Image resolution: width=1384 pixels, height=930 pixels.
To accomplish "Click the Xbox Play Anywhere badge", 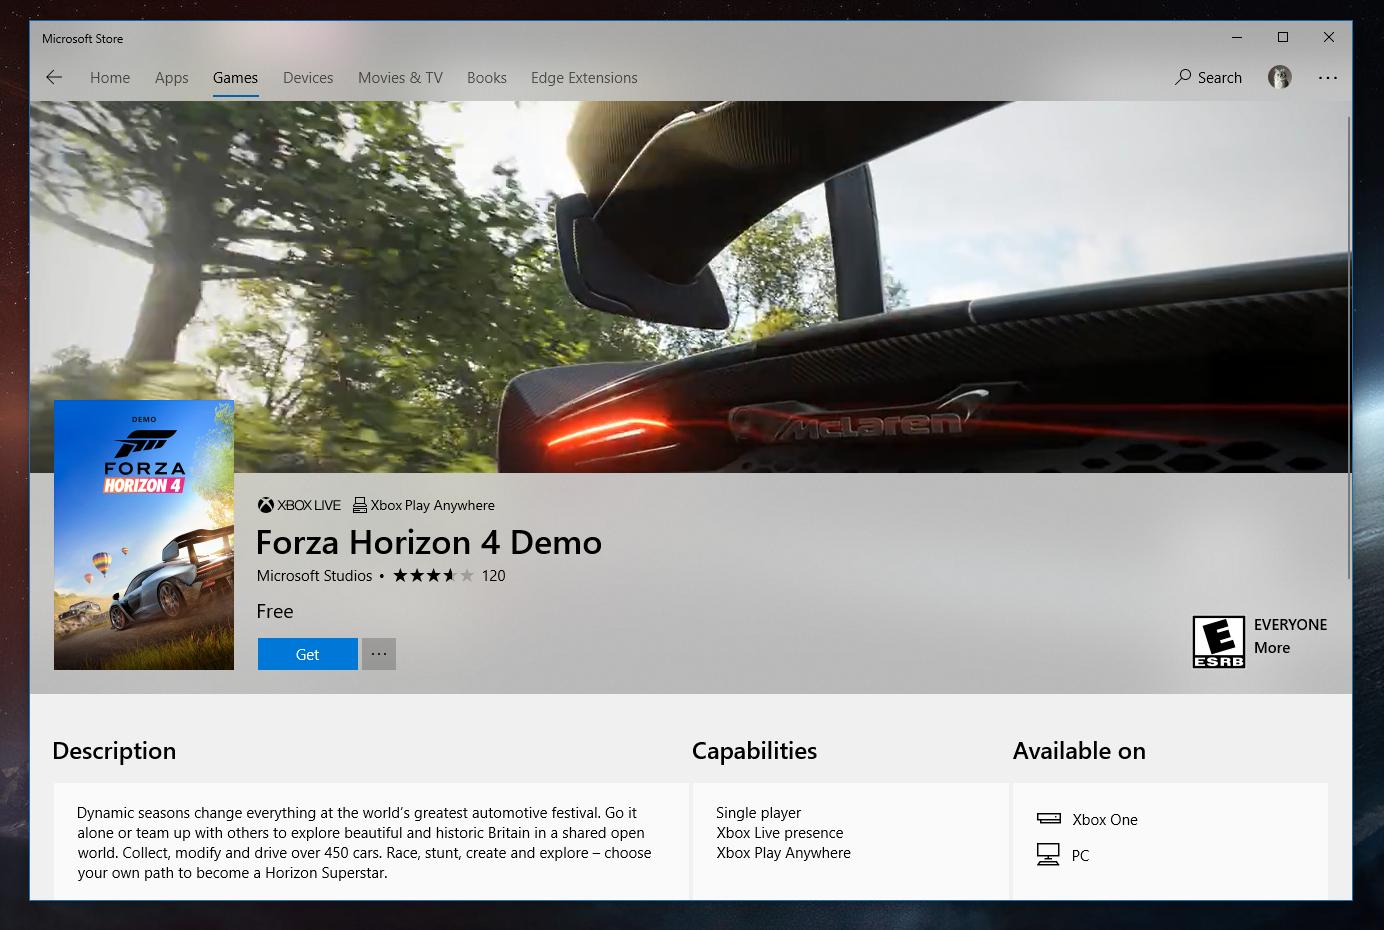I will (424, 505).
